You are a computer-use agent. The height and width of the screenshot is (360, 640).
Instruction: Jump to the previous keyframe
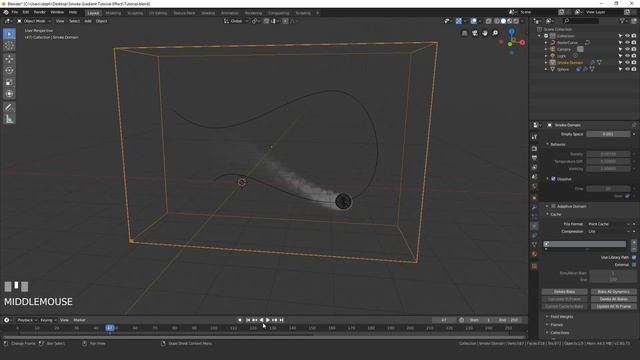254,320
